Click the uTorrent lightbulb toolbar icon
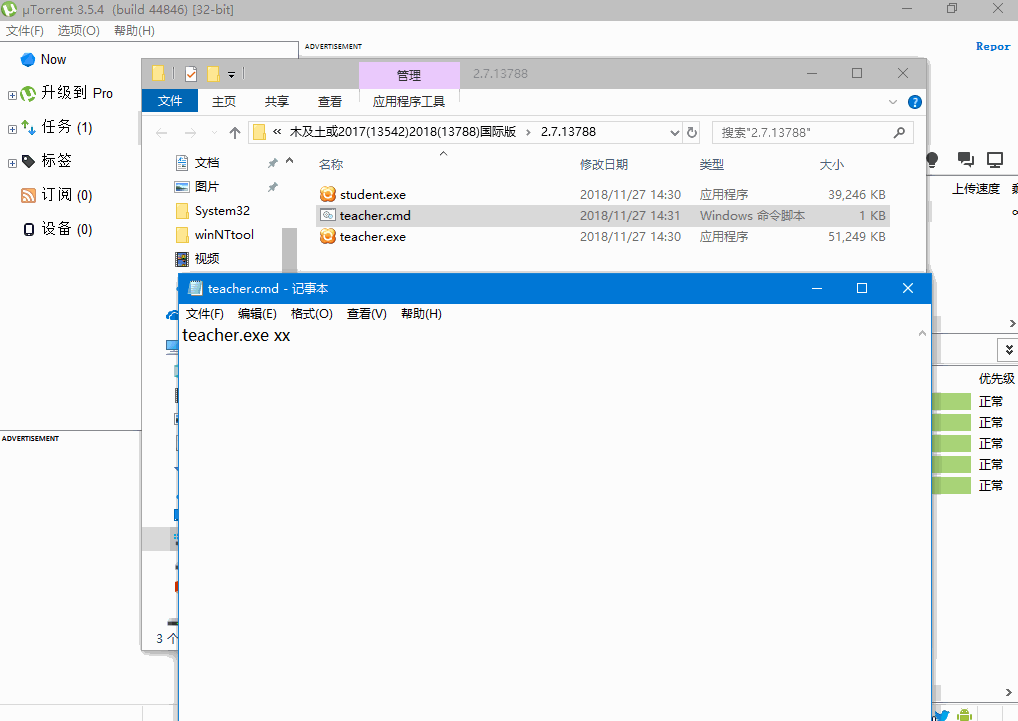This screenshot has height=721, width=1018. click(x=932, y=159)
